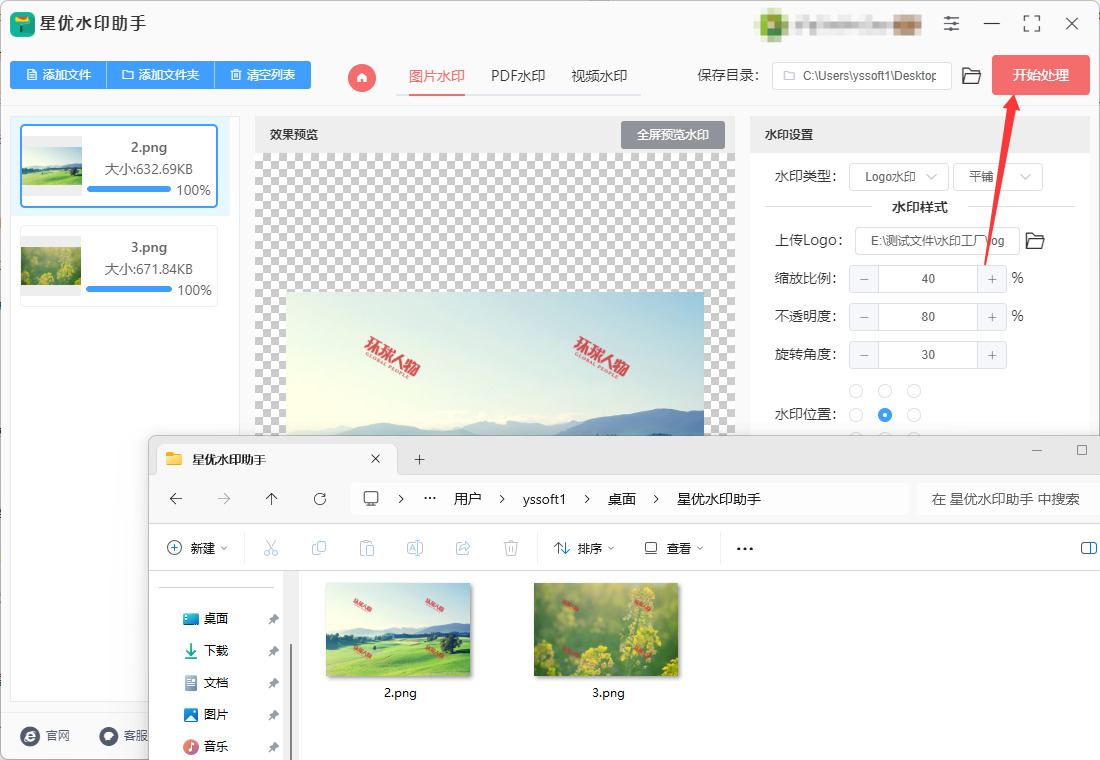
Task: Open the settings sliders icon in title bar
Action: pyautogui.click(x=951, y=24)
